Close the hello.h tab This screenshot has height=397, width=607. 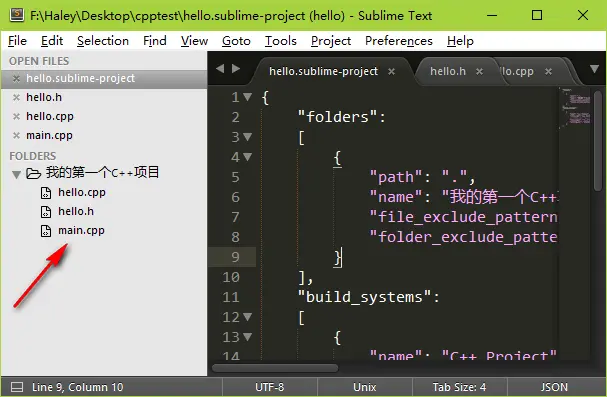click(x=479, y=71)
